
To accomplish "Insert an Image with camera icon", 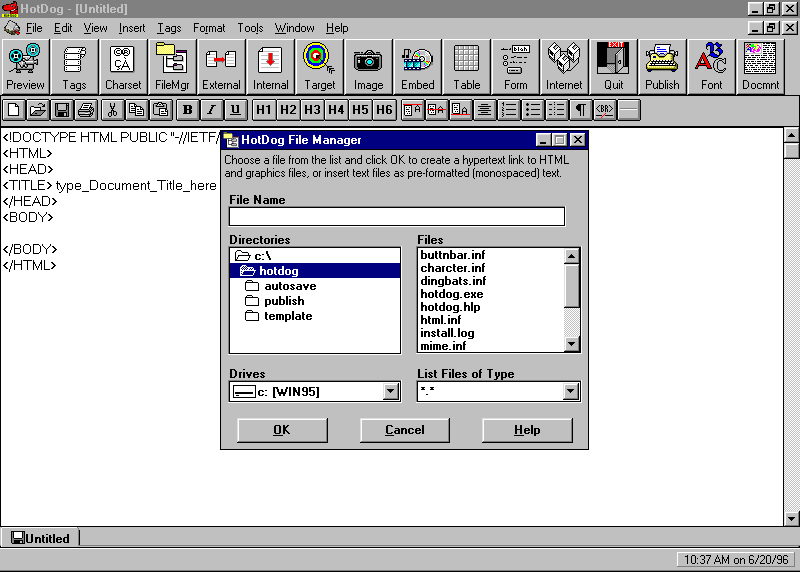I will pyautogui.click(x=368, y=67).
